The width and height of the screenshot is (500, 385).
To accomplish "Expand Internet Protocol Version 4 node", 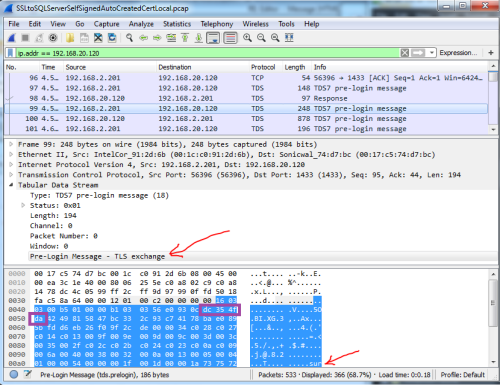I will coord(11,165).
